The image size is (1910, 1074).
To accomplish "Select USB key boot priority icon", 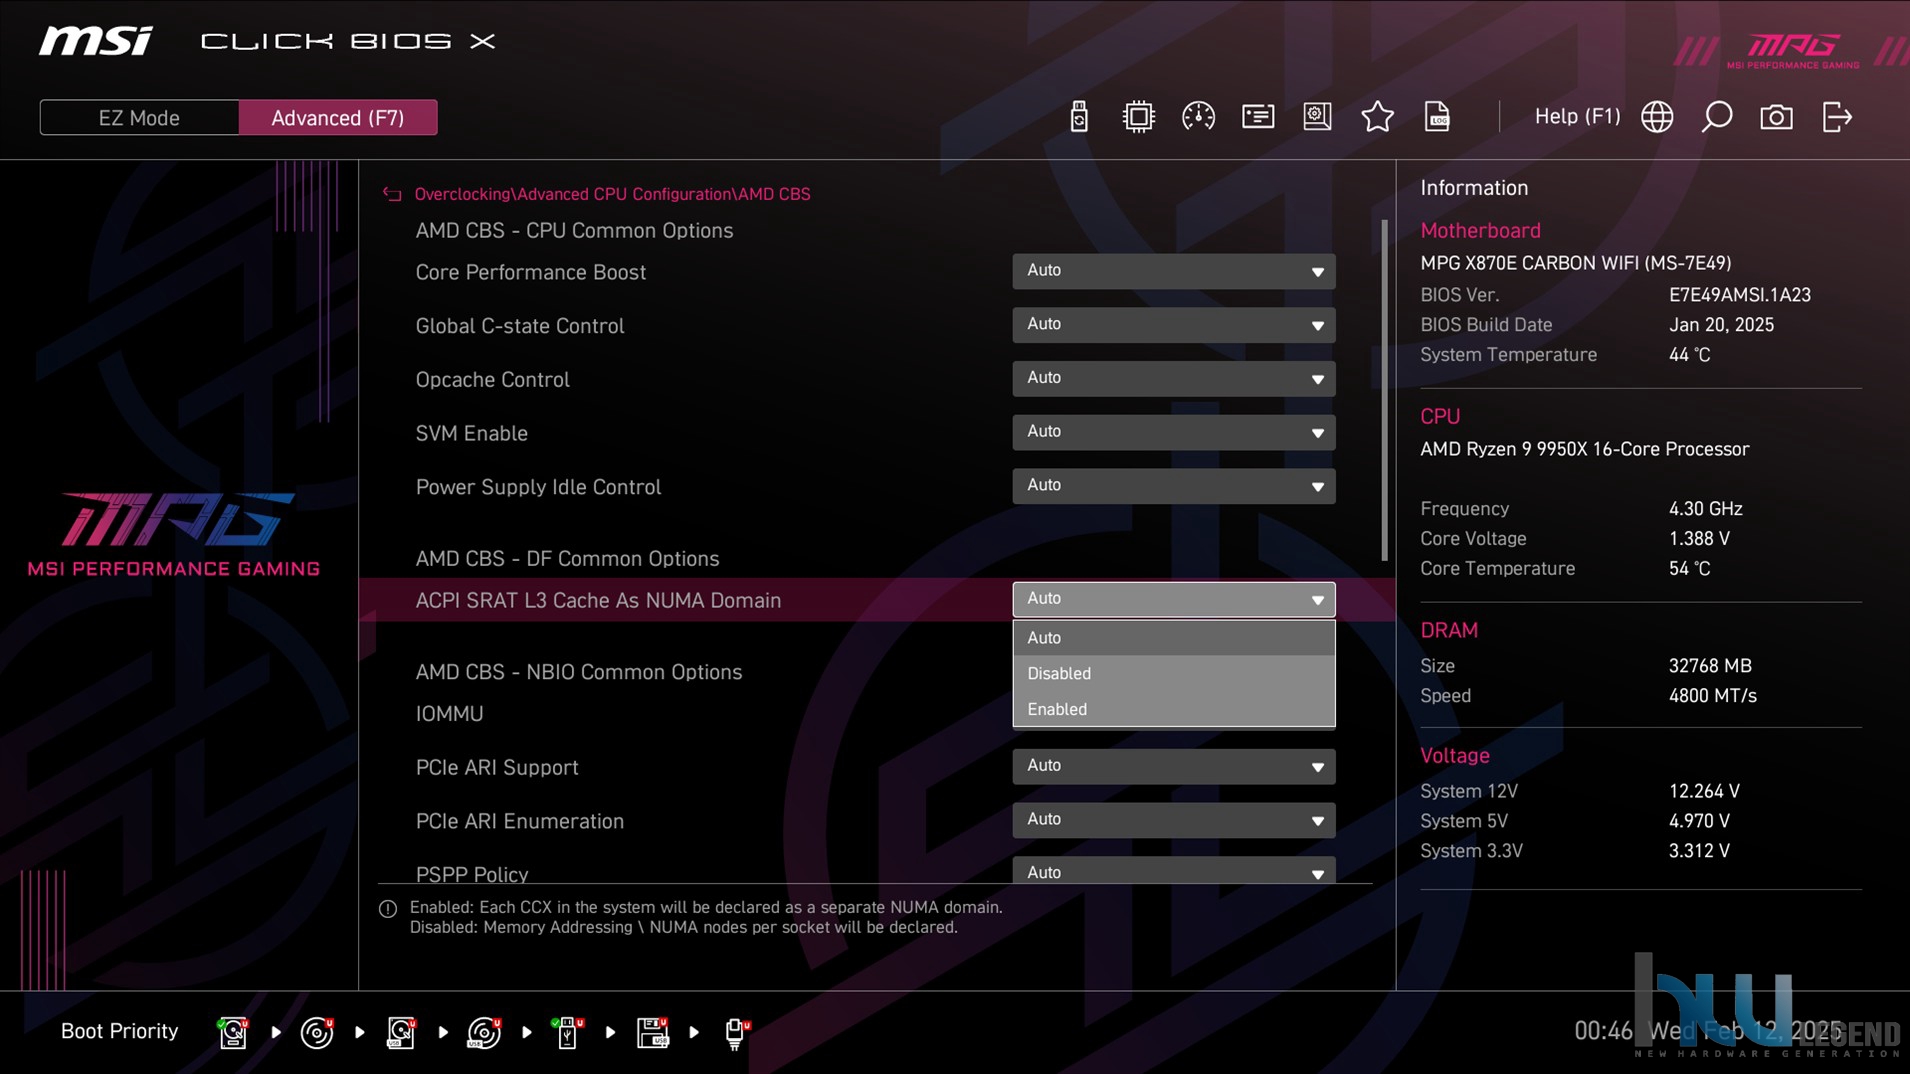I will tap(567, 1032).
